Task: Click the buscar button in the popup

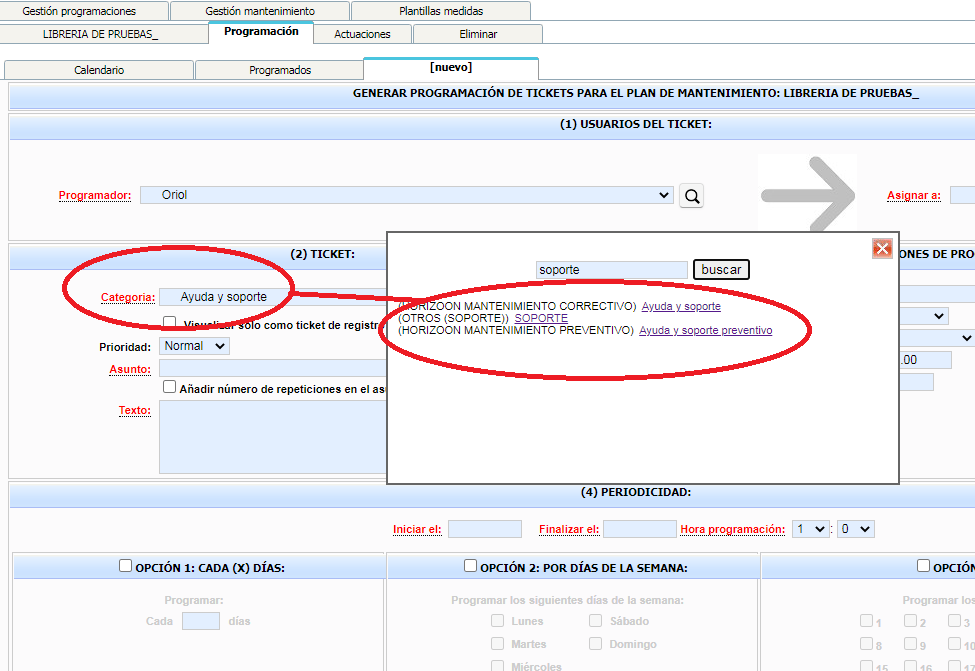Action: pyautogui.click(x=721, y=270)
